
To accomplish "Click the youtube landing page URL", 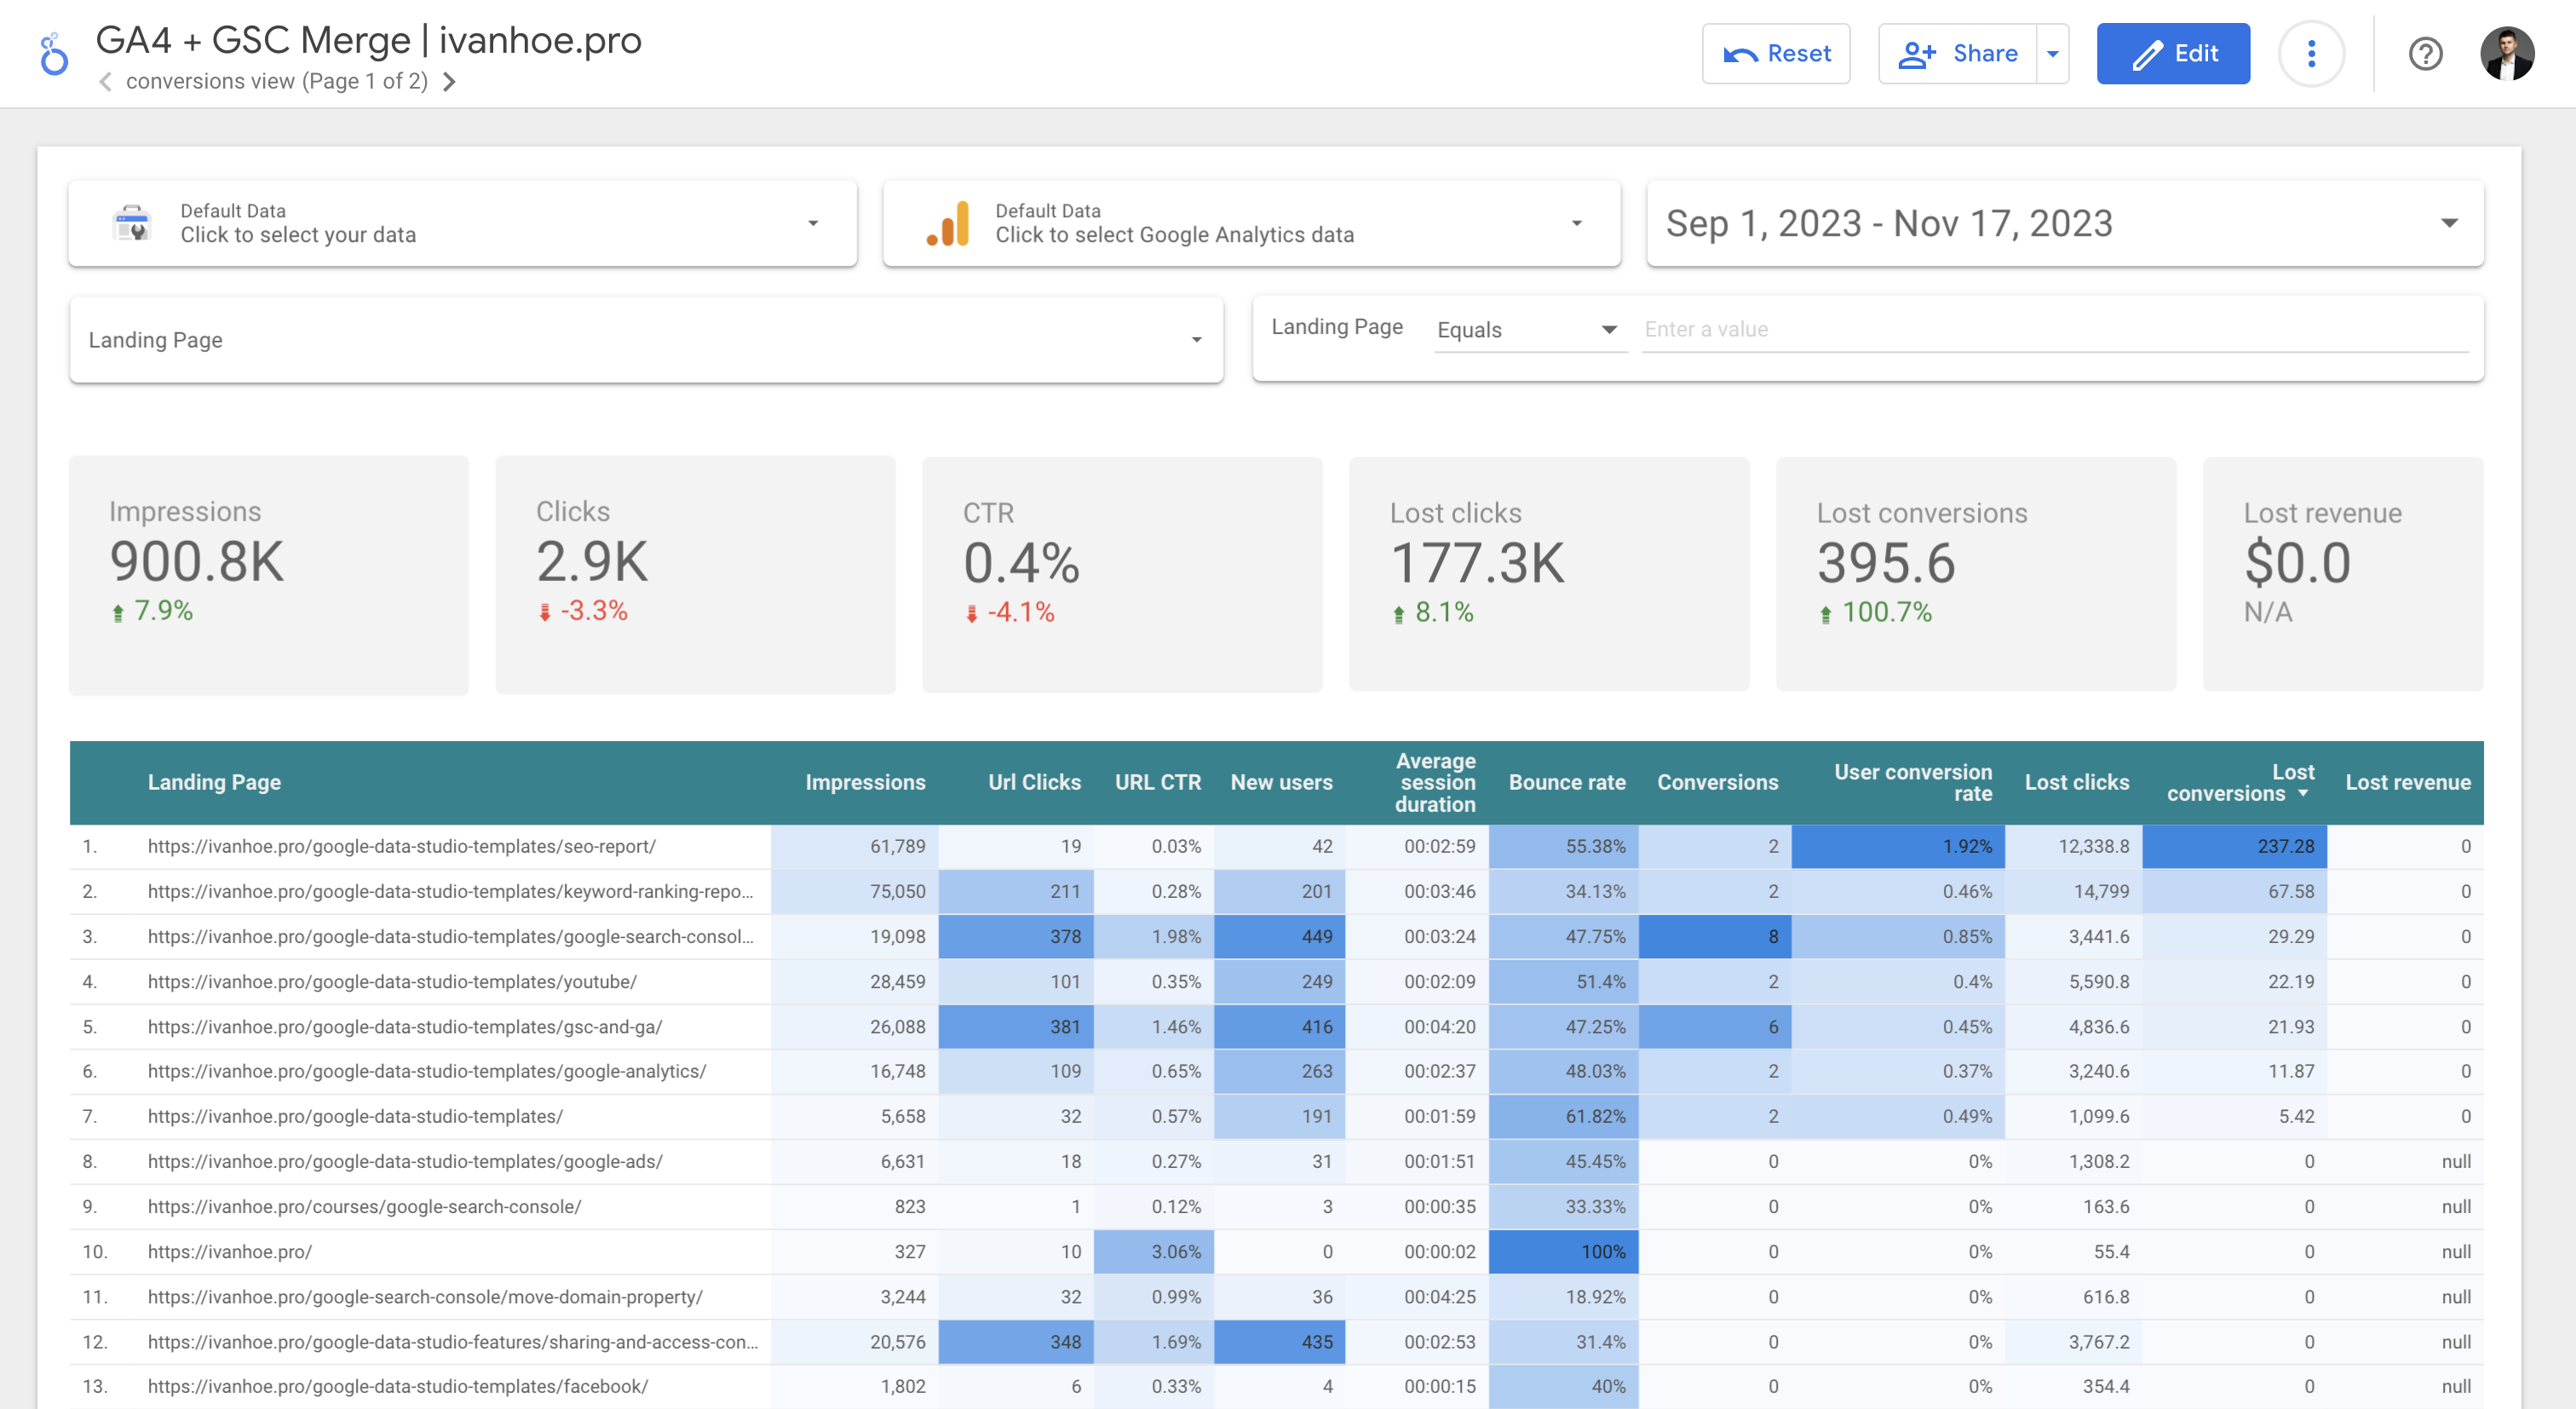I will pyautogui.click(x=392, y=982).
